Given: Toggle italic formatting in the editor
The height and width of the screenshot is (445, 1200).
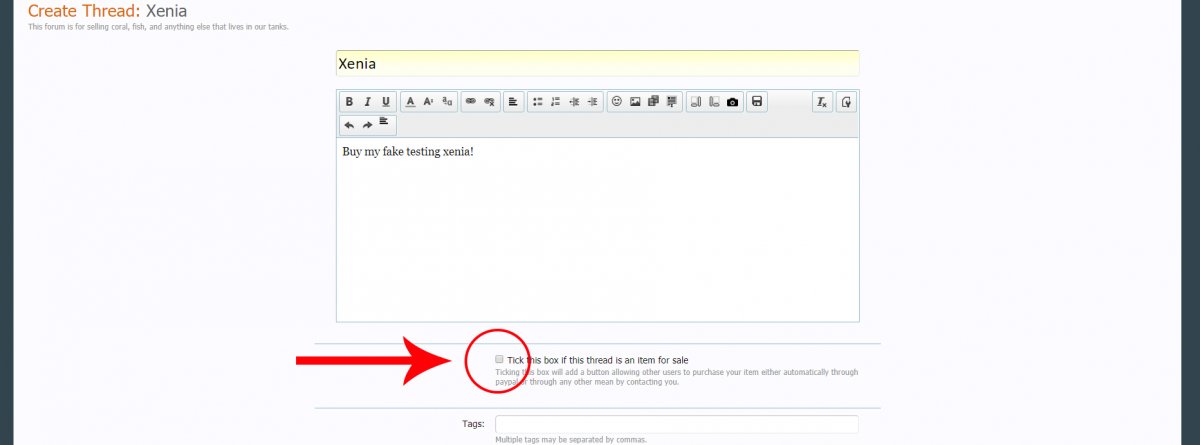Looking at the screenshot, I should click(x=367, y=102).
